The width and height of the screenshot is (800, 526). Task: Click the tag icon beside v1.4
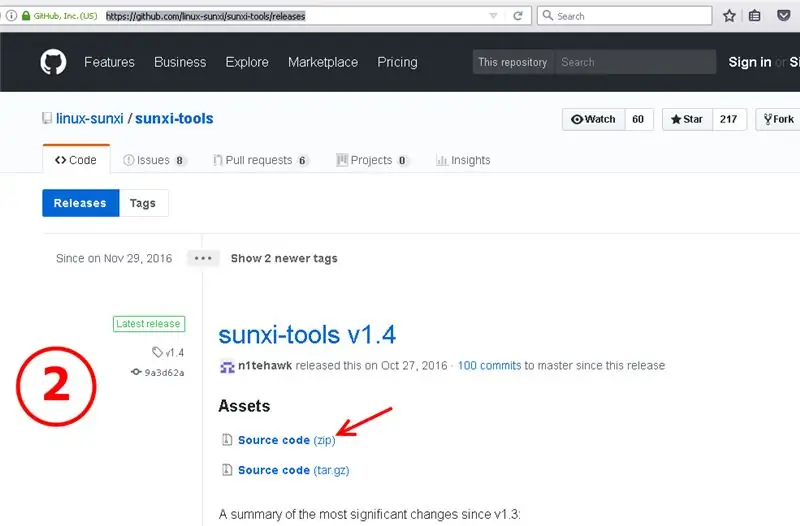point(158,352)
